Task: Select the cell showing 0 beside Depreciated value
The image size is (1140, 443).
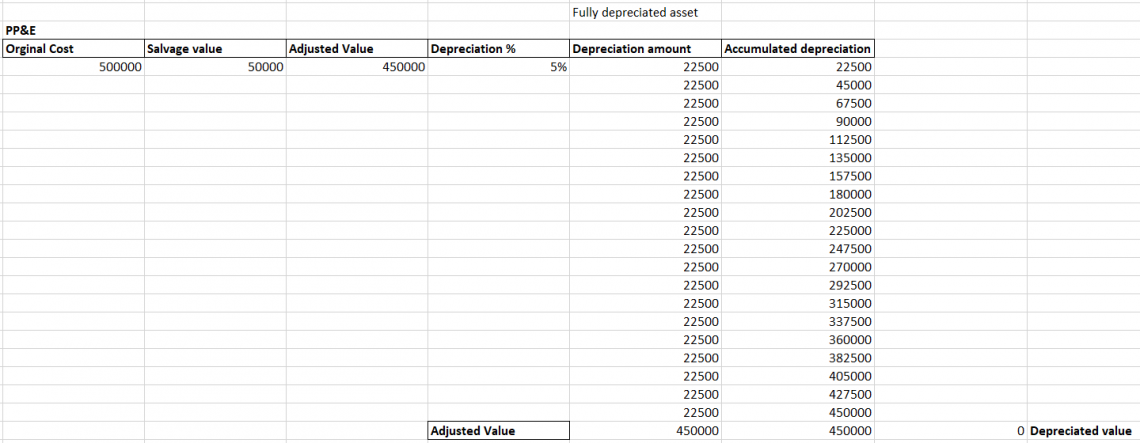Action: click(1018, 431)
